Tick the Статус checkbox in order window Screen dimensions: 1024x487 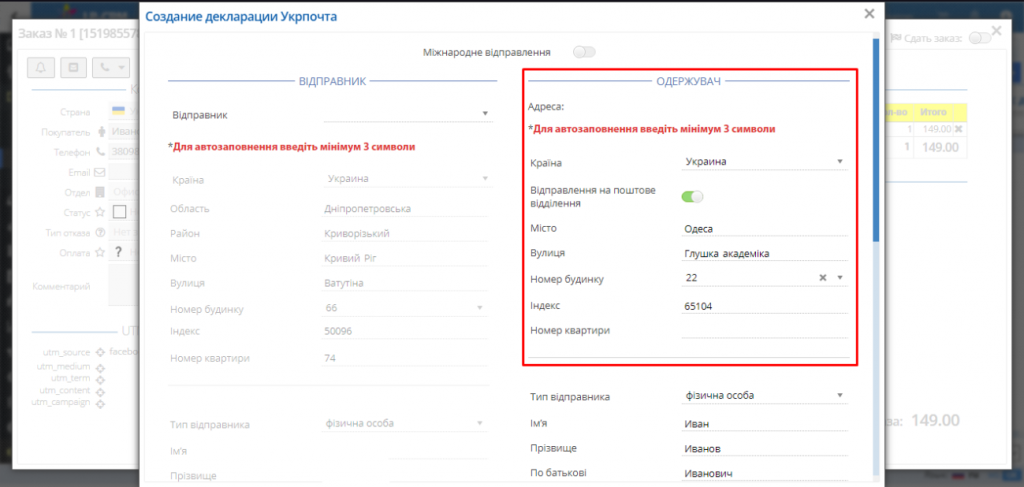(120, 212)
